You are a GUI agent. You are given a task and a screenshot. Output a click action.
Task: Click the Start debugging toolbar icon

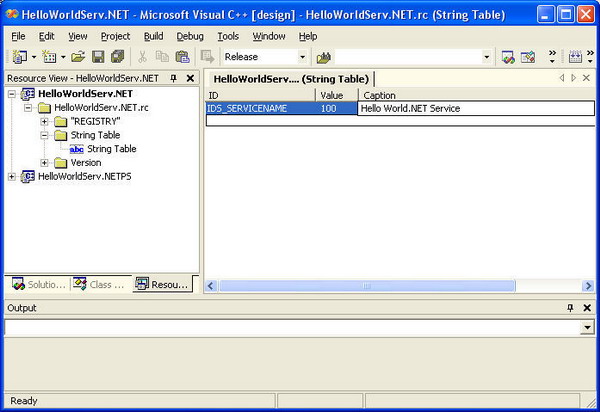207,57
